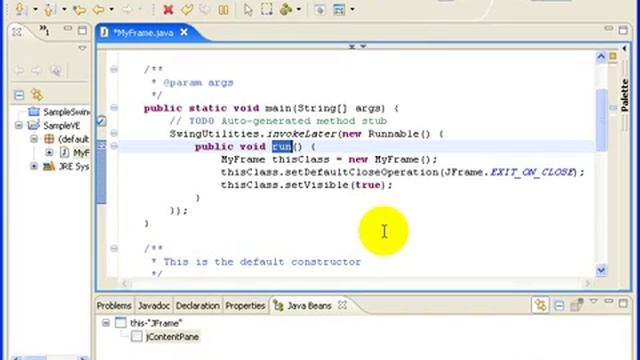Collapse the SampleVE project node

click(19, 125)
